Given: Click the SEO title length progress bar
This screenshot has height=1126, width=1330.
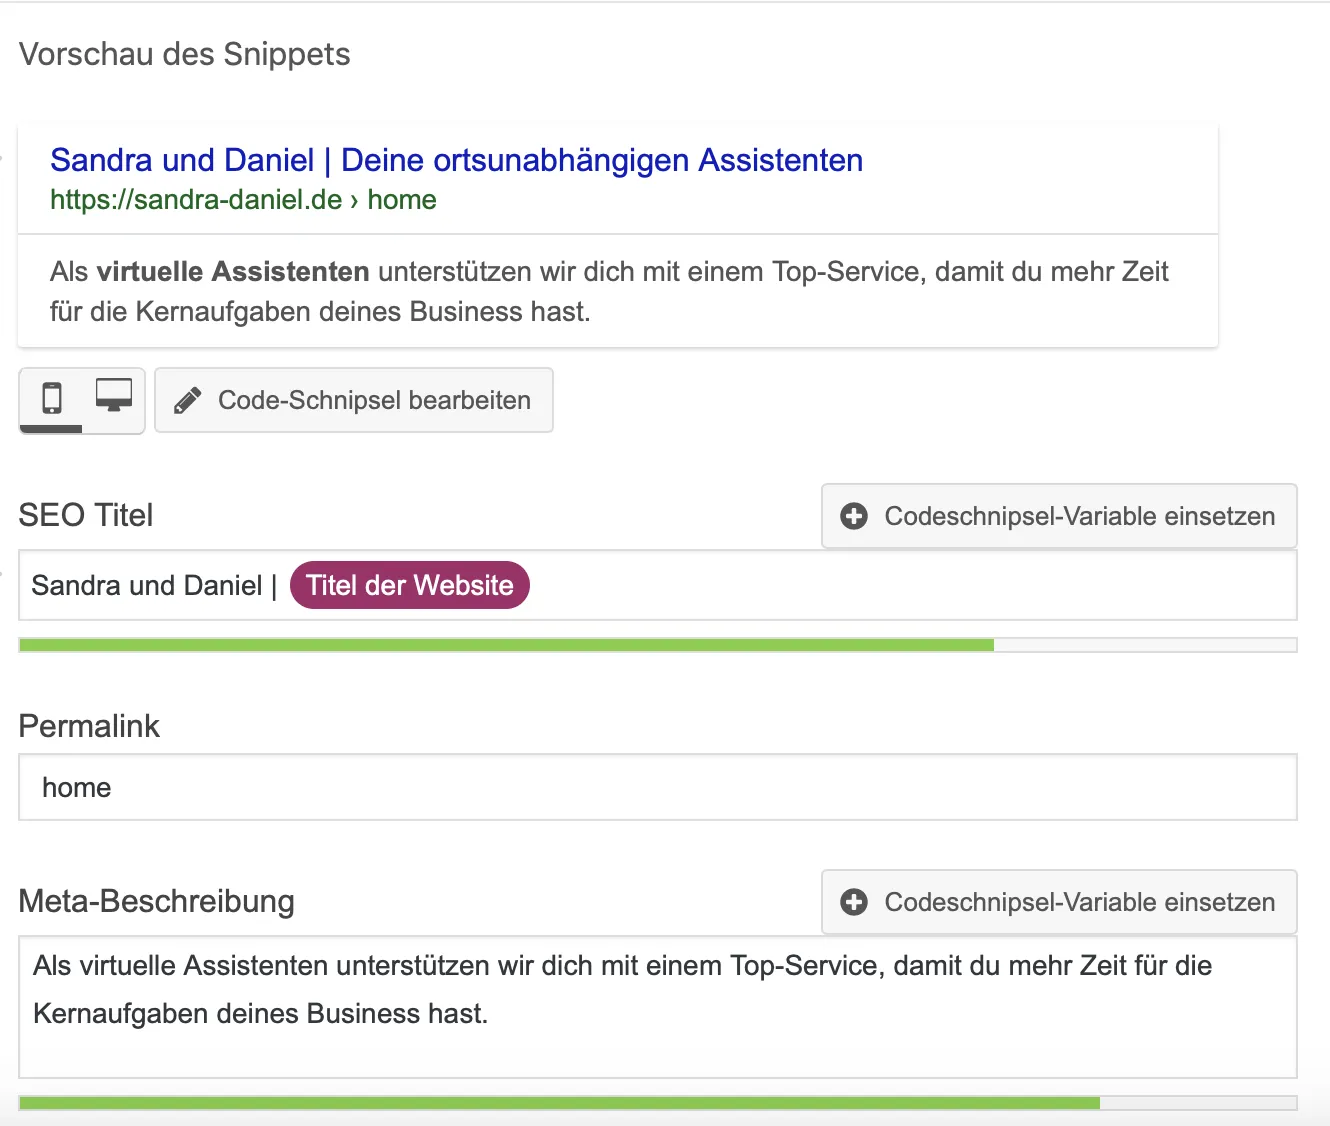Looking at the screenshot, I should click(x=658, y=645).
